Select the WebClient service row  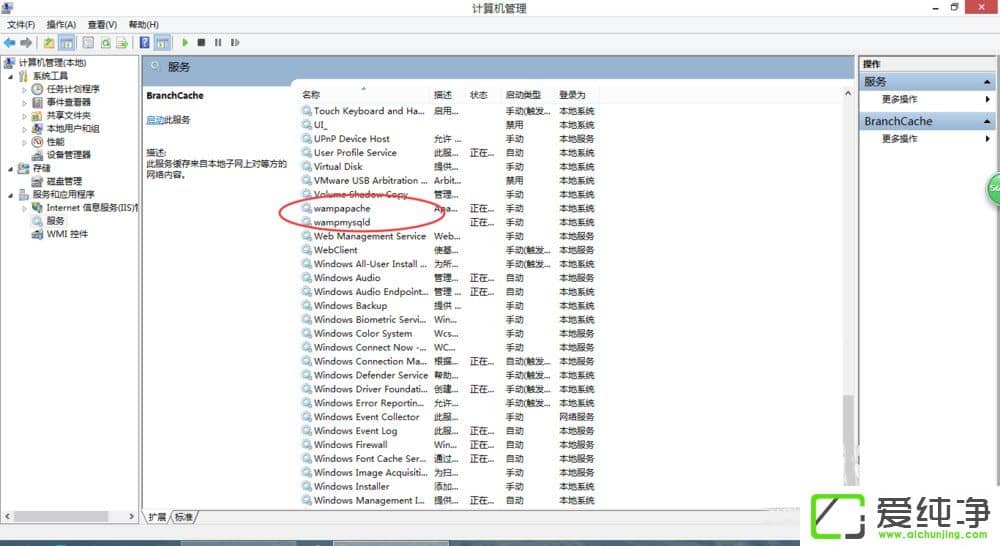(x=448, y=250)
